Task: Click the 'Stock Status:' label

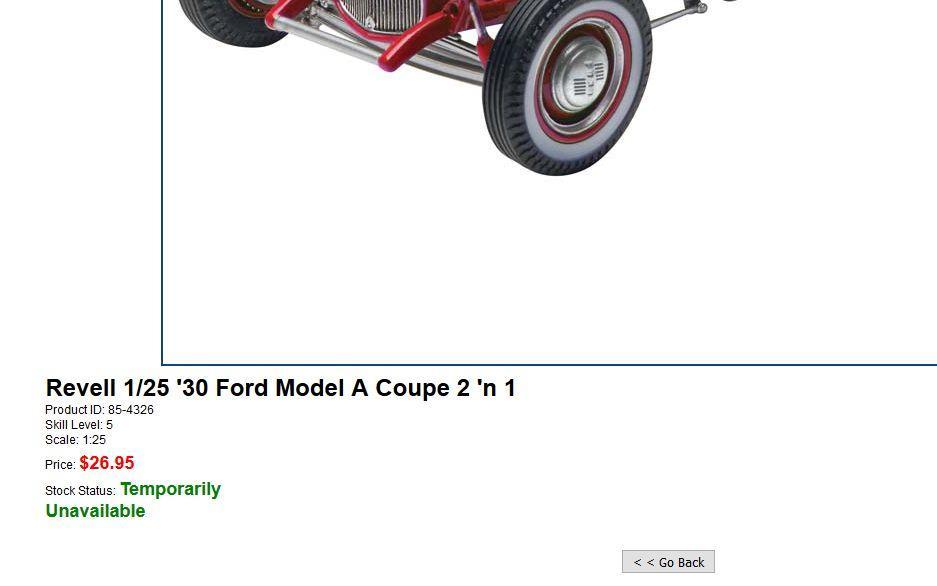Action: [x=80, y=491]
